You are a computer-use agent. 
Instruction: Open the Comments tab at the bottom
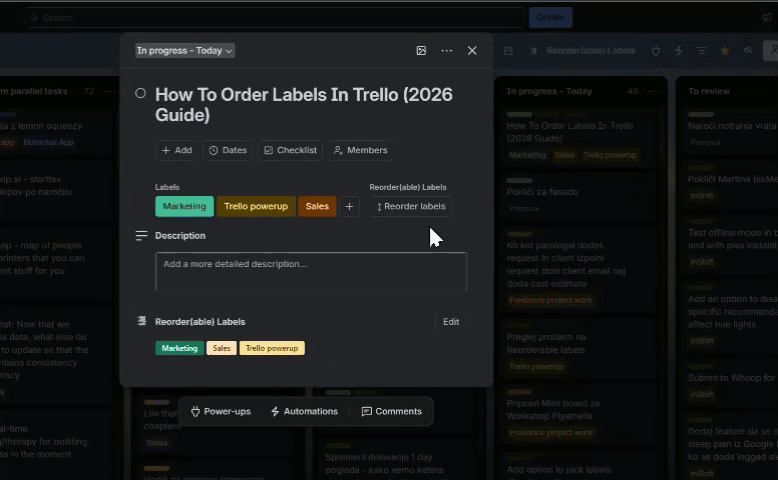(x=391, y=411)
